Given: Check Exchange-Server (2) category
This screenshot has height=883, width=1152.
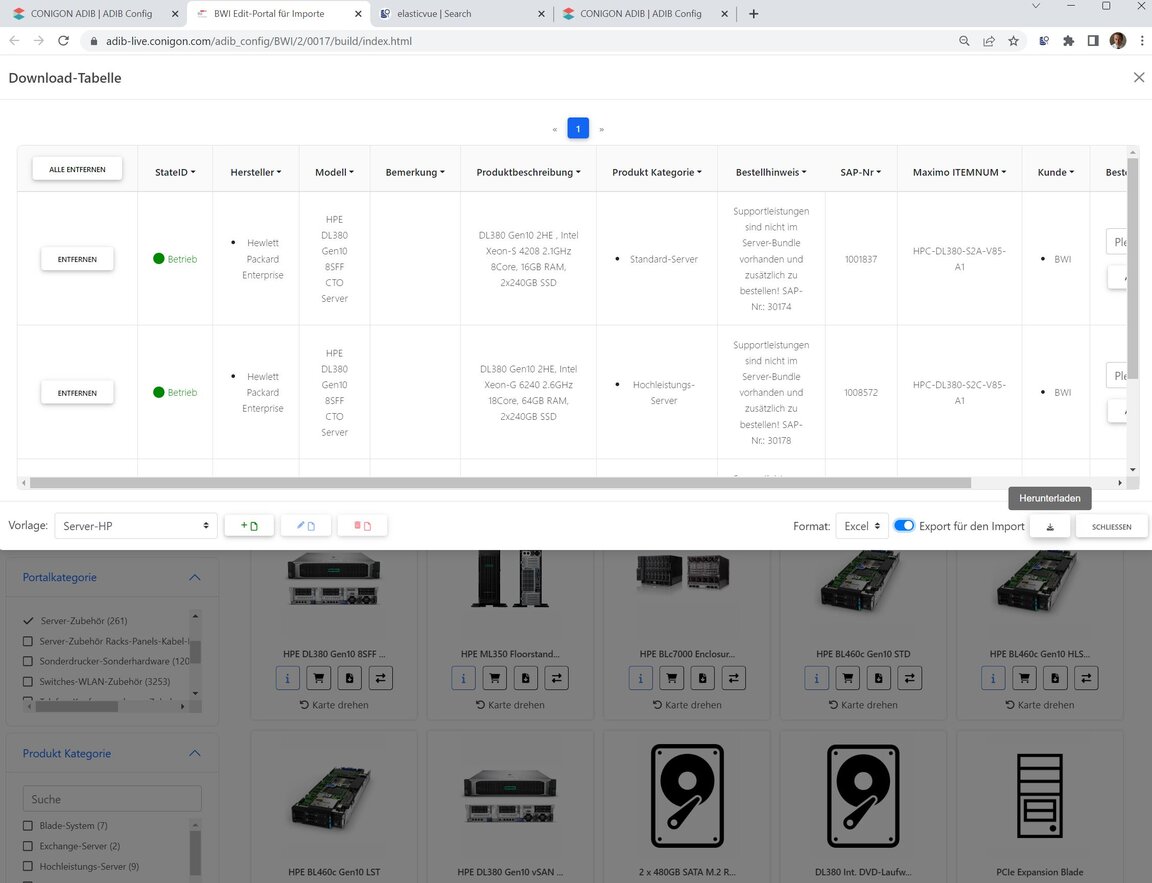Looking at the screenshot, I should [x=28, y=846].
